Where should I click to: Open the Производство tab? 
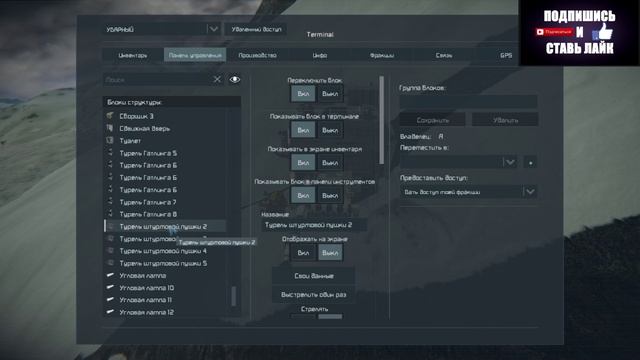coord(258,55)
